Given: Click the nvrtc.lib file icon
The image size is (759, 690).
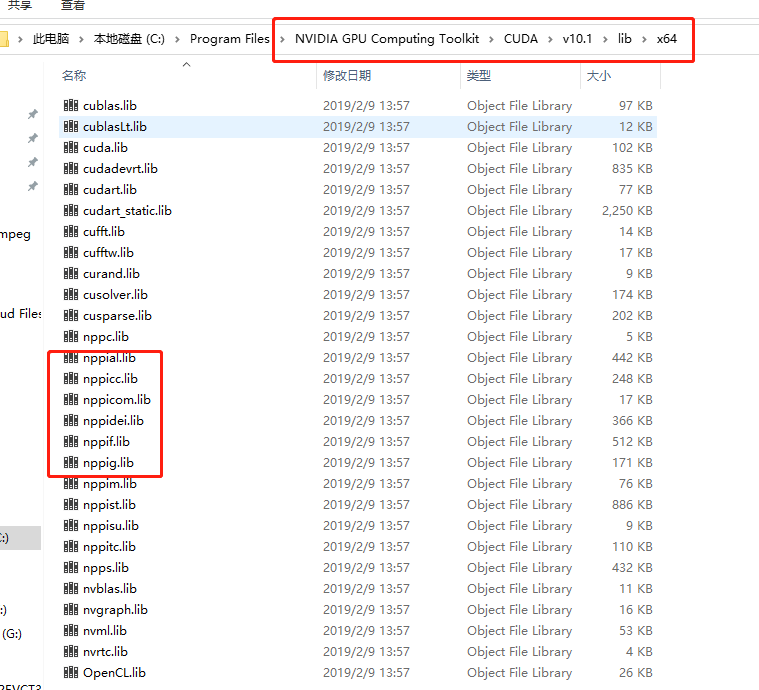Looking at the screenshot, I should point(70,652).
